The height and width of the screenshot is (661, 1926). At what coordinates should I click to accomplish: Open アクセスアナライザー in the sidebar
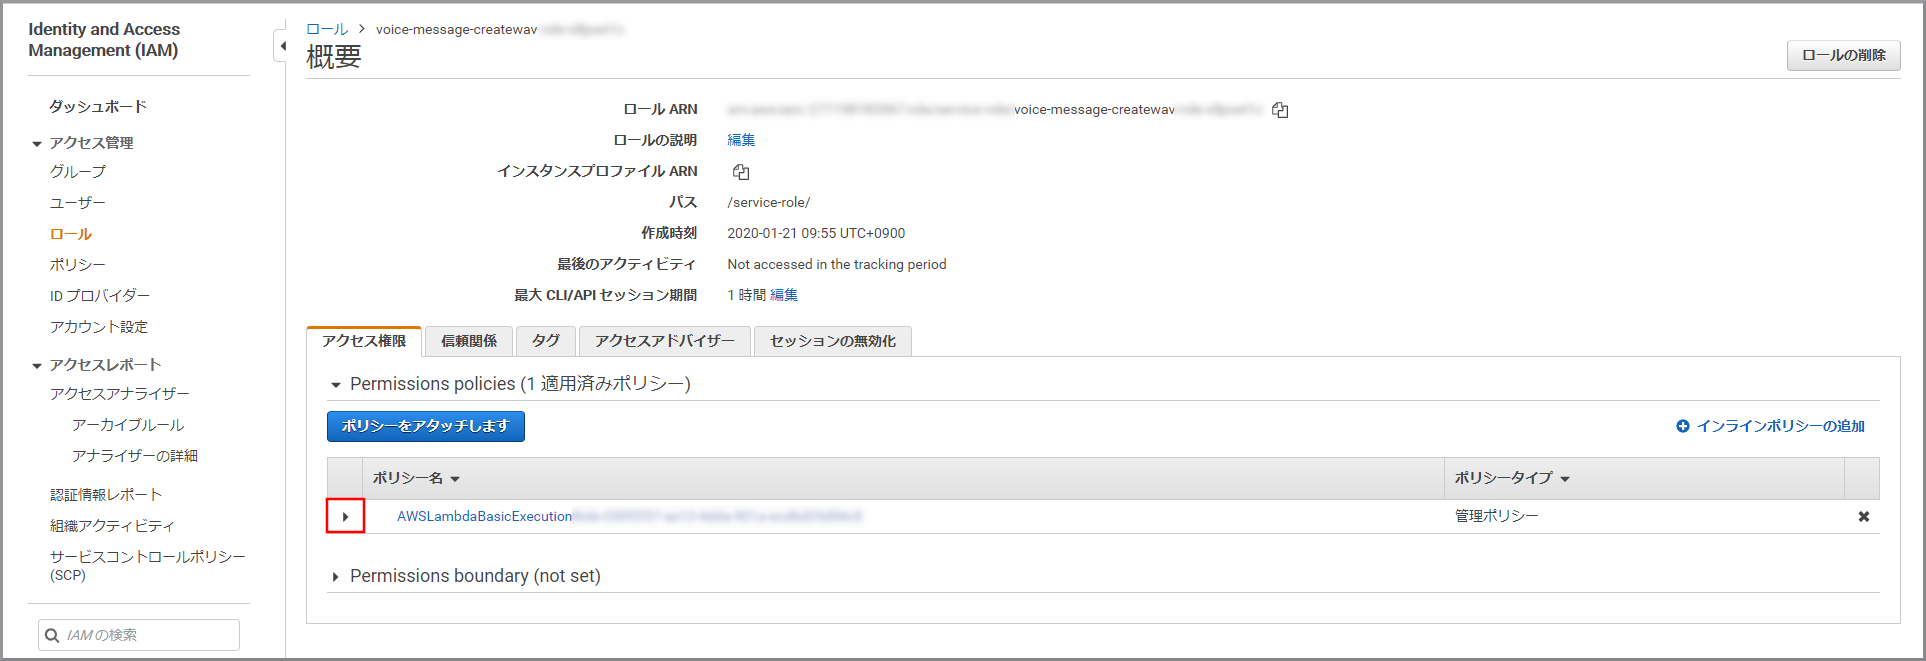coord(120,394)
